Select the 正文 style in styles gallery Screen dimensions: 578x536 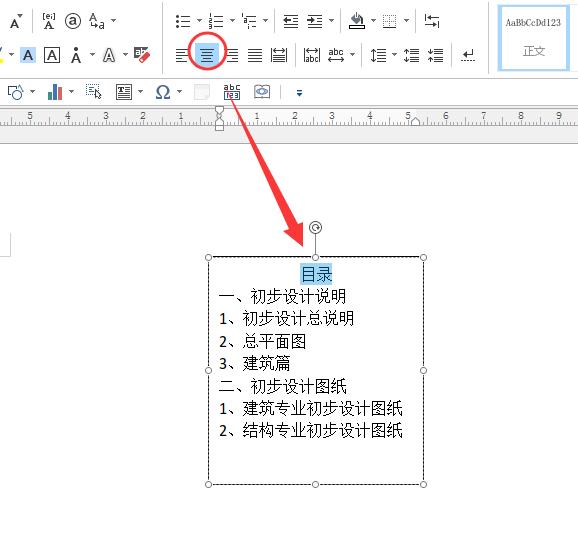pos(533,37)
